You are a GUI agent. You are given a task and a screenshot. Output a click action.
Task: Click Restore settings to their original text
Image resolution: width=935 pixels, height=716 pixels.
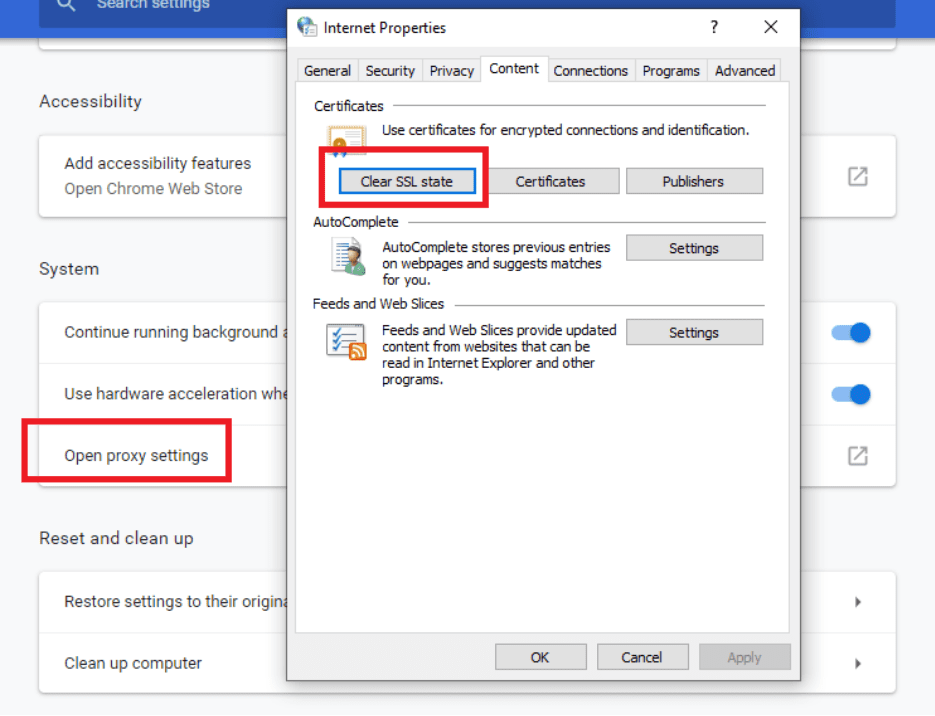(176, 602)
